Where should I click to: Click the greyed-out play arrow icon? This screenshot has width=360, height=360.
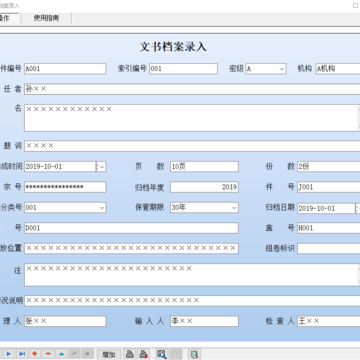pos(177,354)
